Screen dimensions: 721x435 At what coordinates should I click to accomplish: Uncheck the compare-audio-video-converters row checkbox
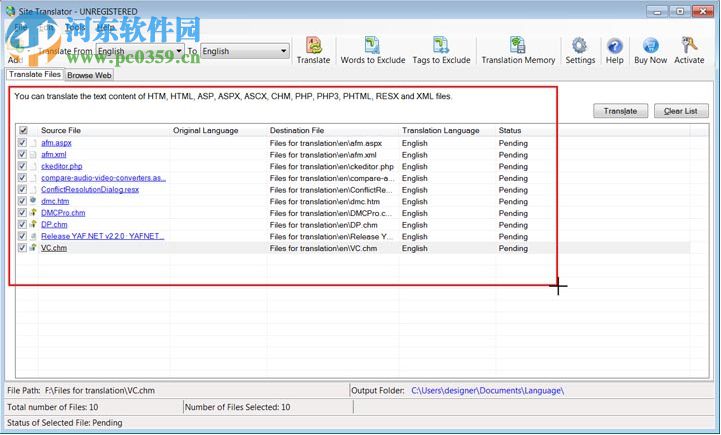22,177
